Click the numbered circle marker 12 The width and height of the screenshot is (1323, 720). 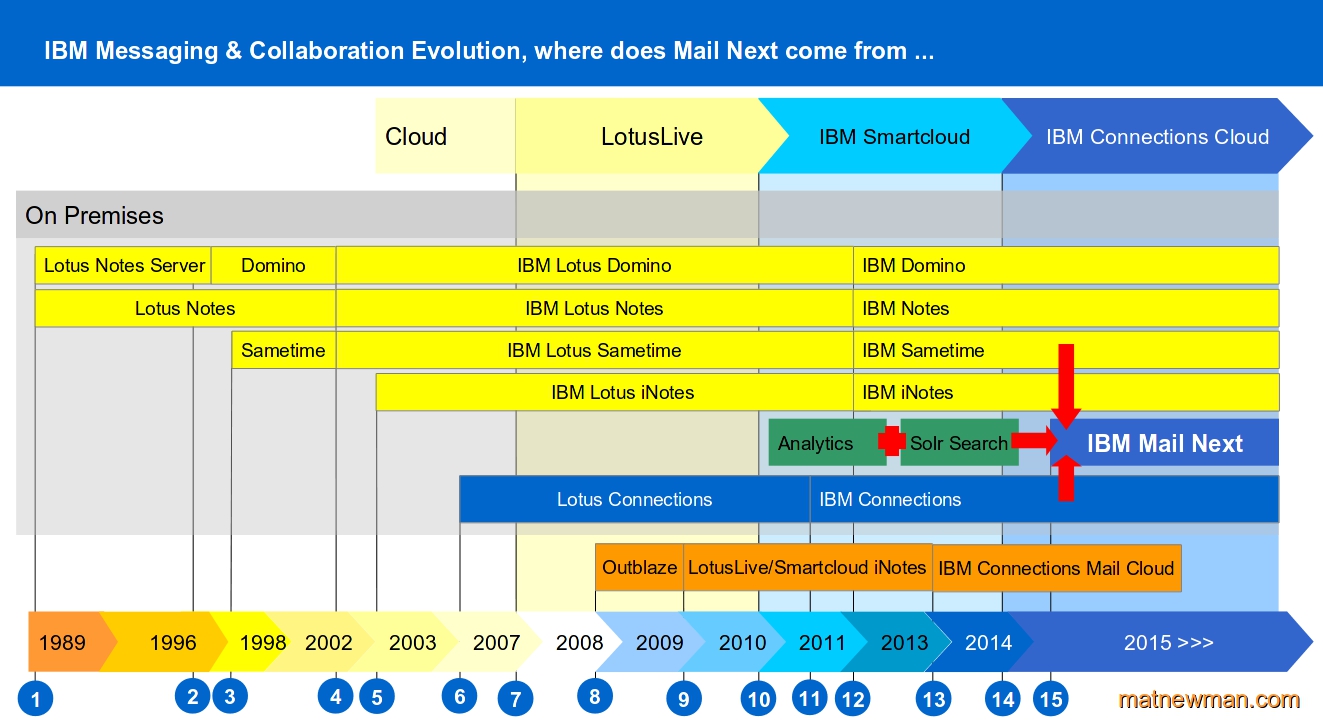tap(853, 699)
